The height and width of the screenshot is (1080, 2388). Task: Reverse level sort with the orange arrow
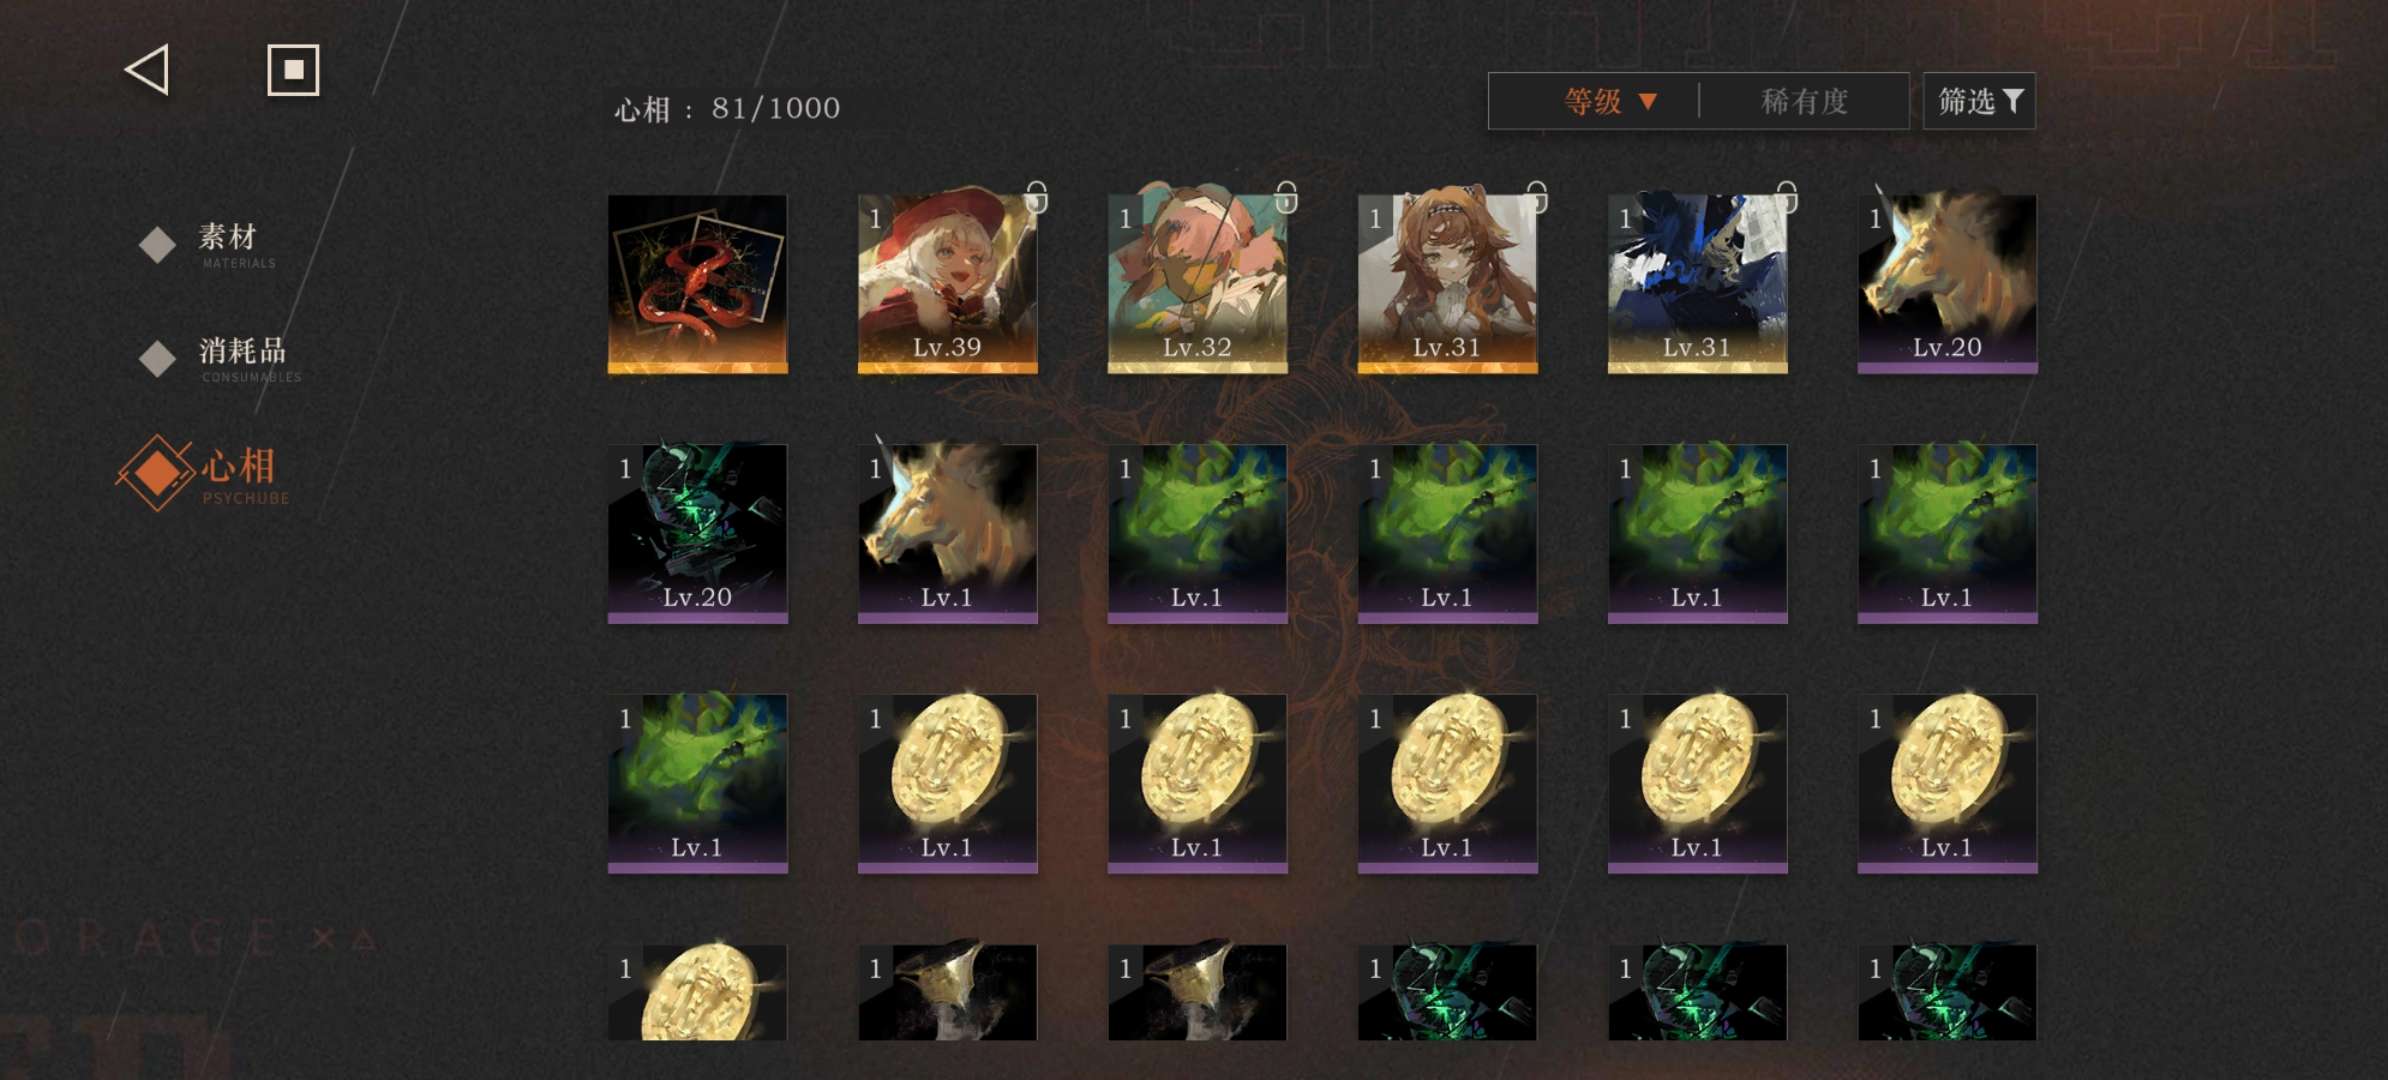point(1648,101)
